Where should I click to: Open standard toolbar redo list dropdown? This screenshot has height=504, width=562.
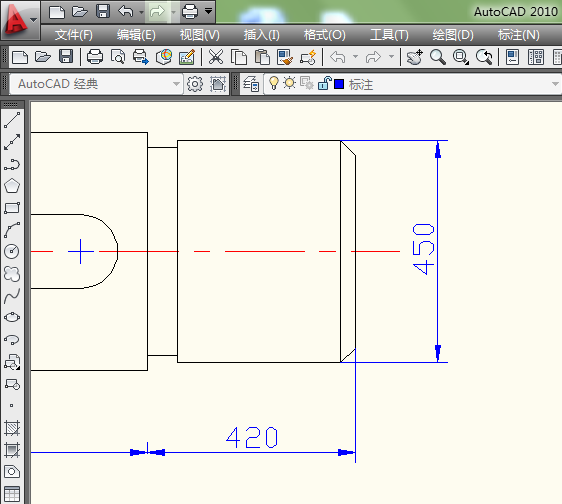tap(391, 57)
